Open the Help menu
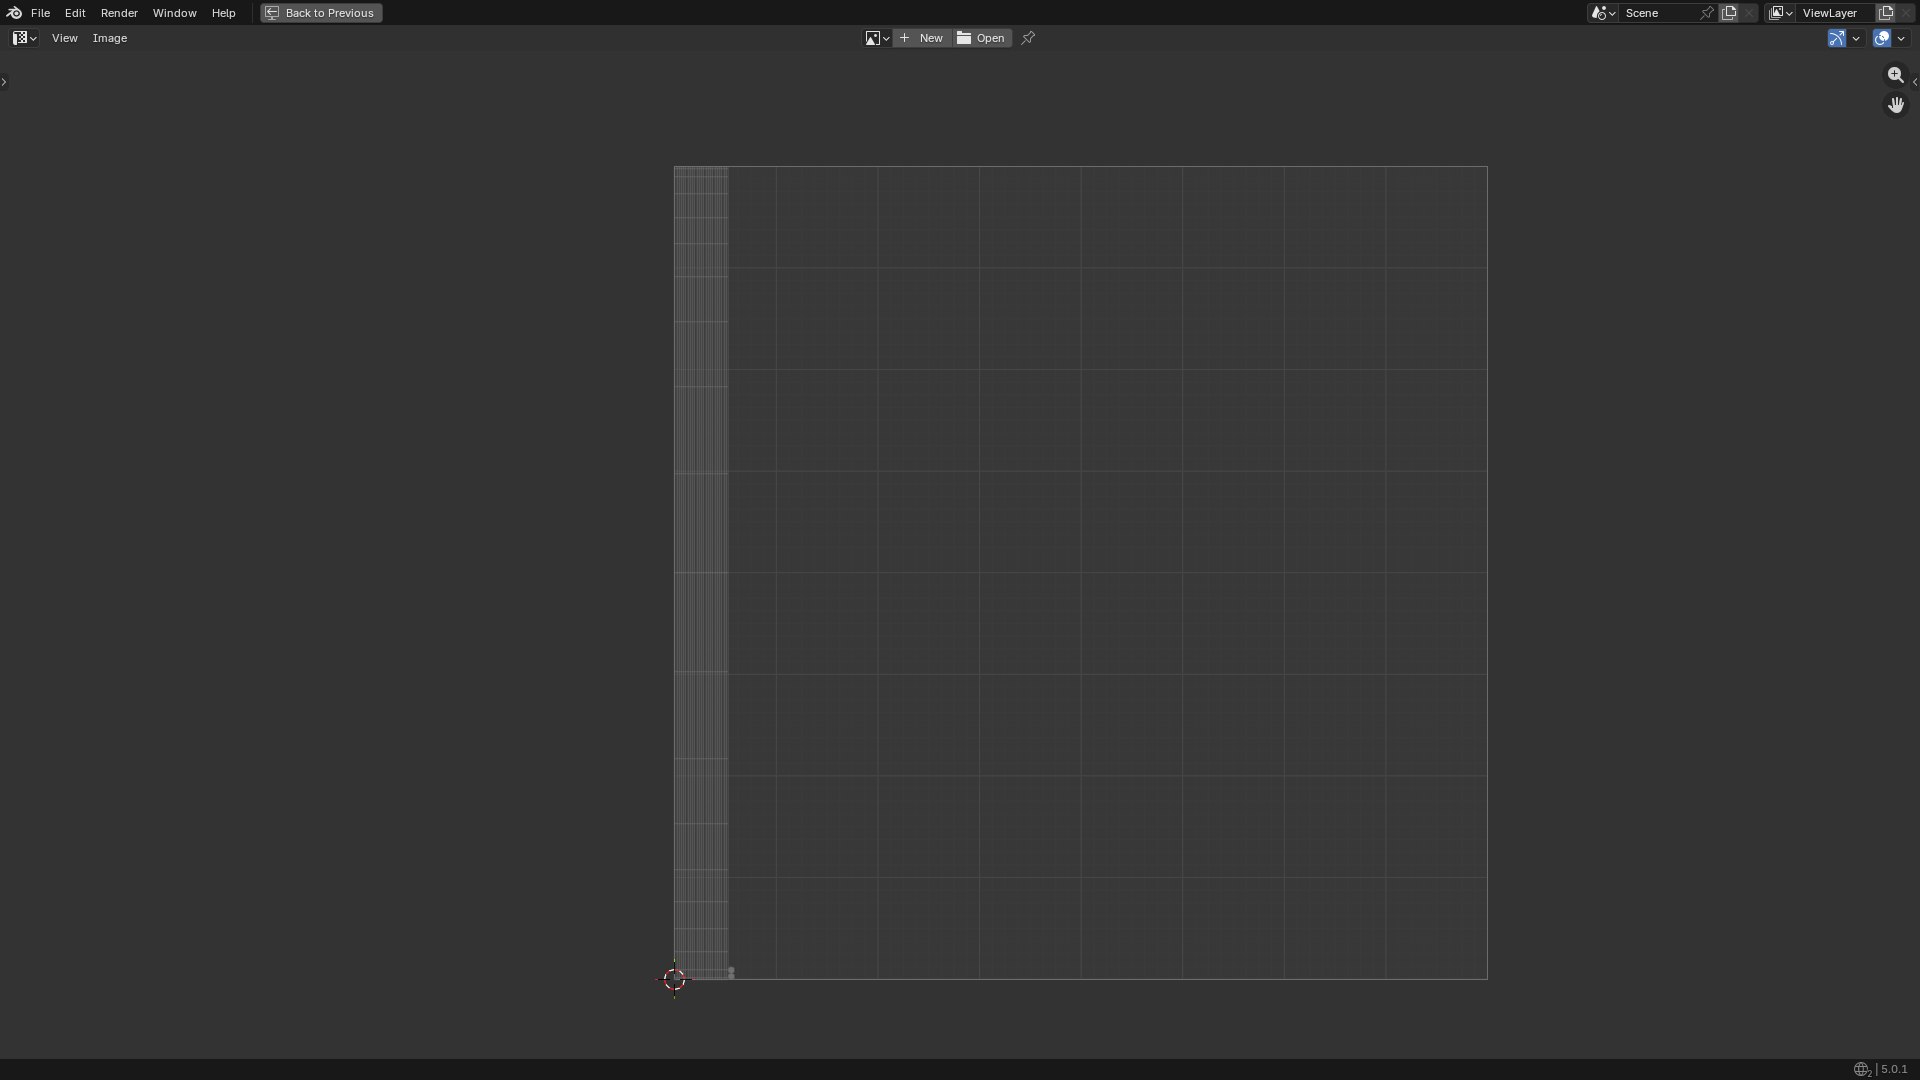The height and width of the screenshot is (1080, 1920). click(223, 13)
